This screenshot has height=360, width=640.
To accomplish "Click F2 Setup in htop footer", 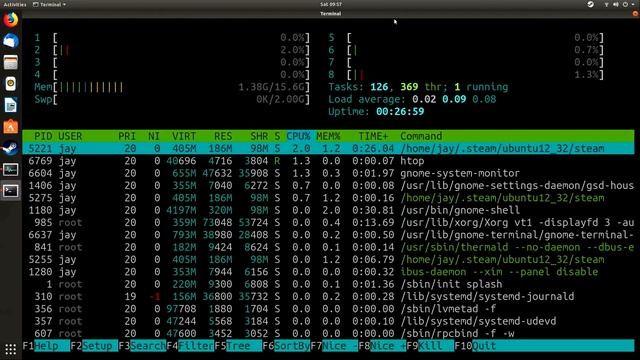I will 94,346.
